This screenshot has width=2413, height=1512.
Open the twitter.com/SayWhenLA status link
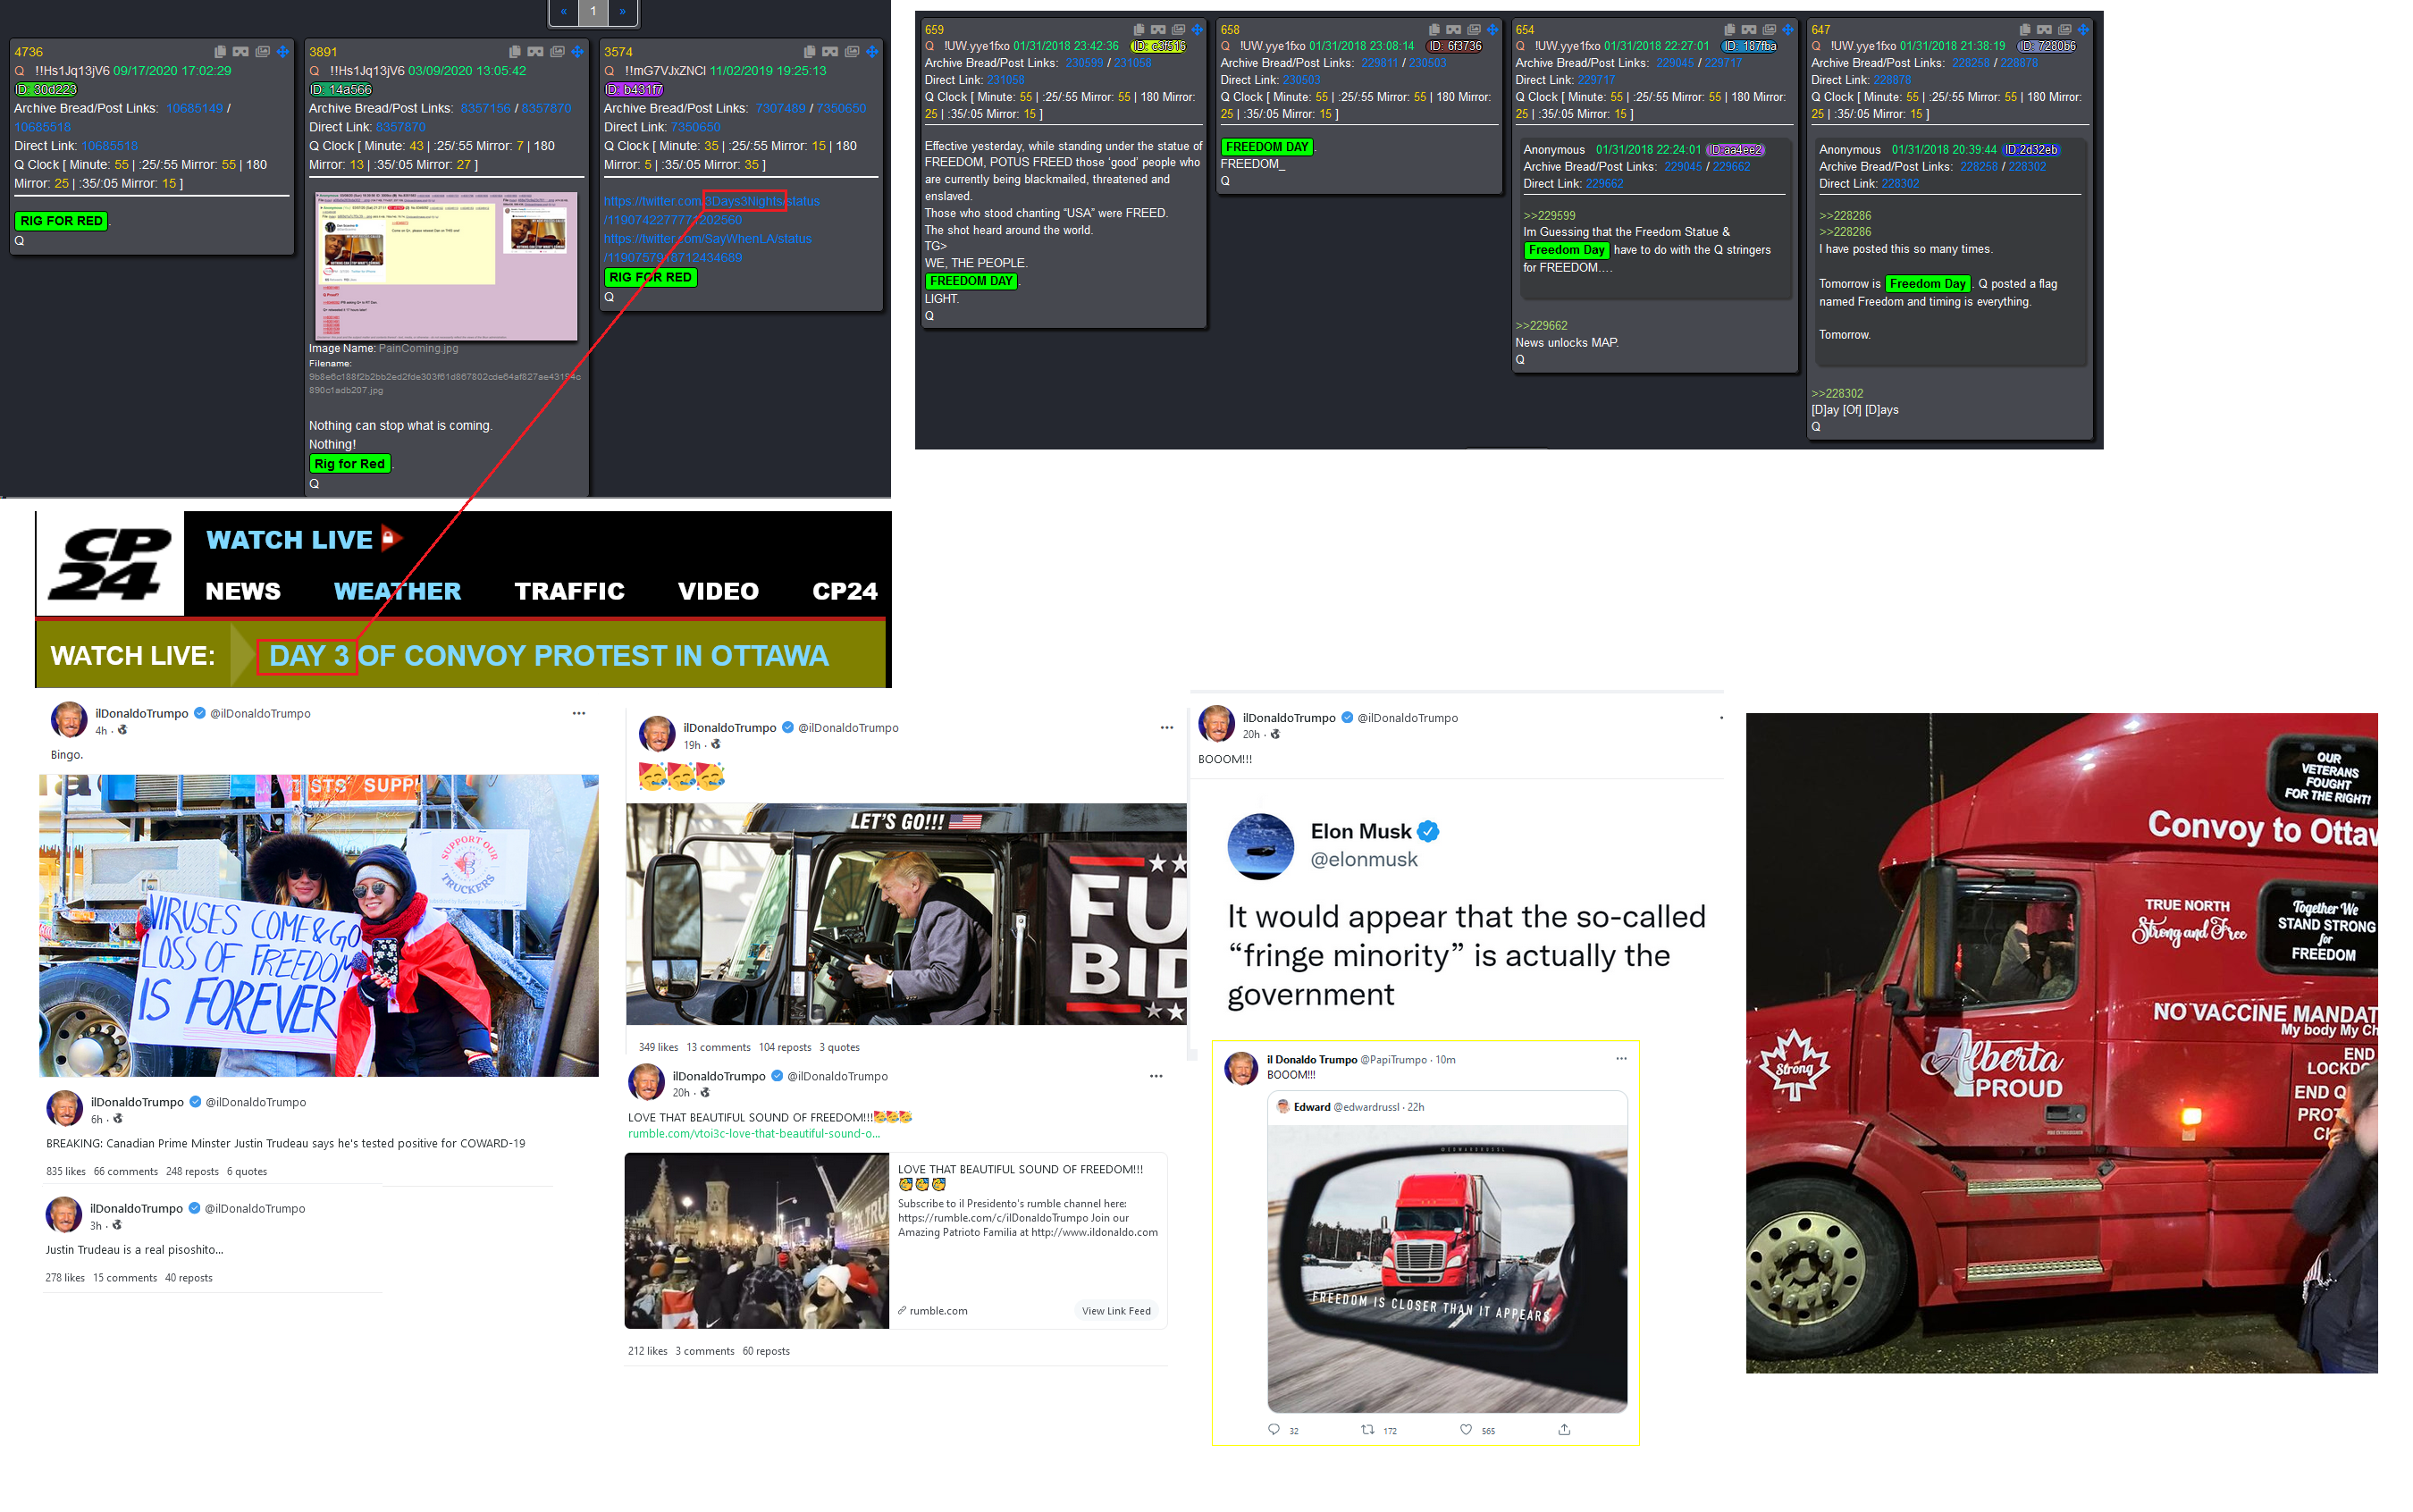(x=708, y=248)
